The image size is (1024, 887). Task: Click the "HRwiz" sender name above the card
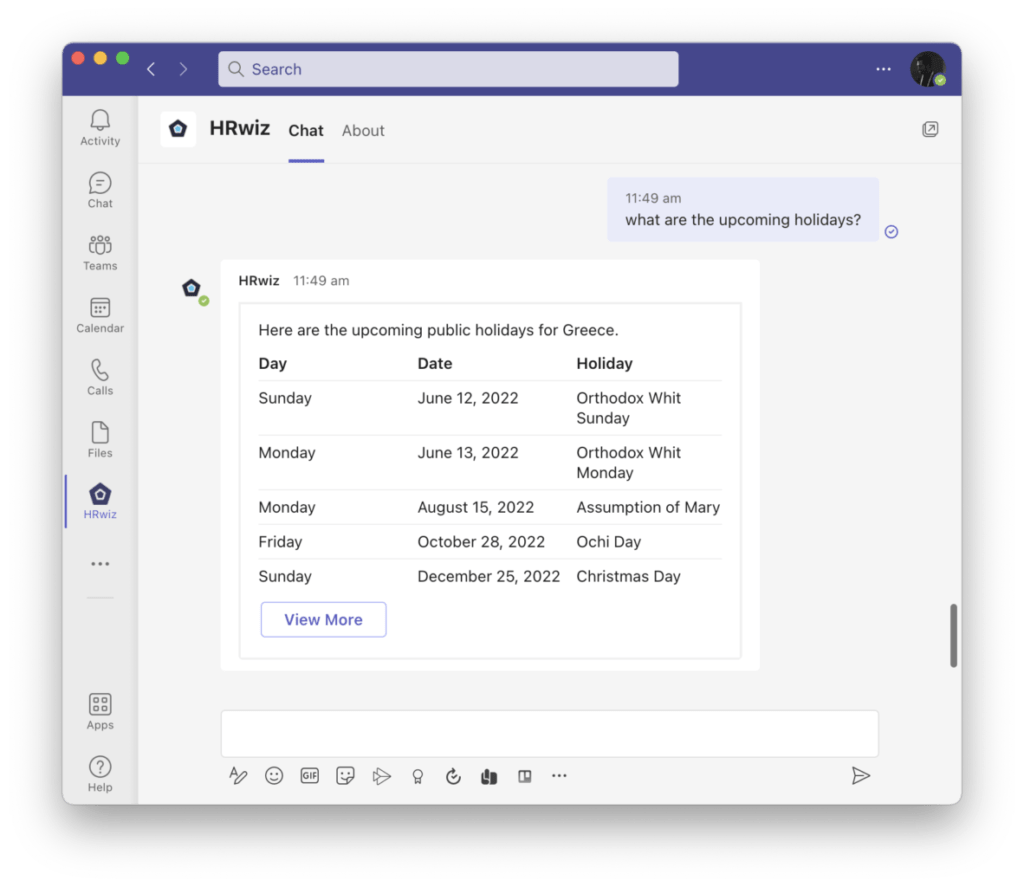(259, 280)
